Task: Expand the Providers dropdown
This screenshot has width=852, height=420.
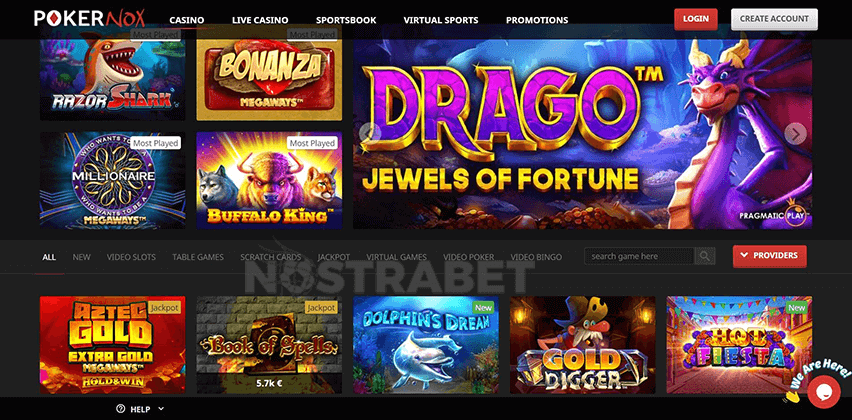Action: click(x=769, y=256)
